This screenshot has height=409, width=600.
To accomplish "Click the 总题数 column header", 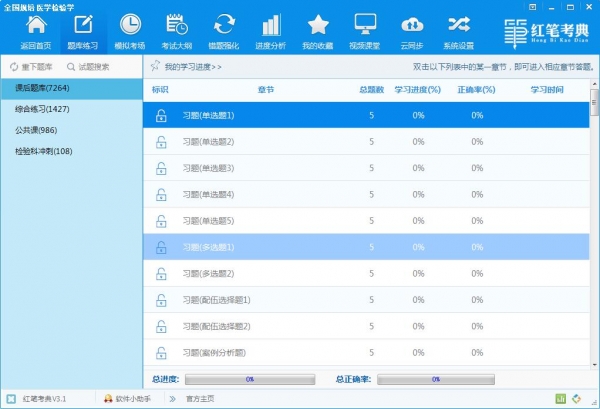I will (x=371, y=90).
